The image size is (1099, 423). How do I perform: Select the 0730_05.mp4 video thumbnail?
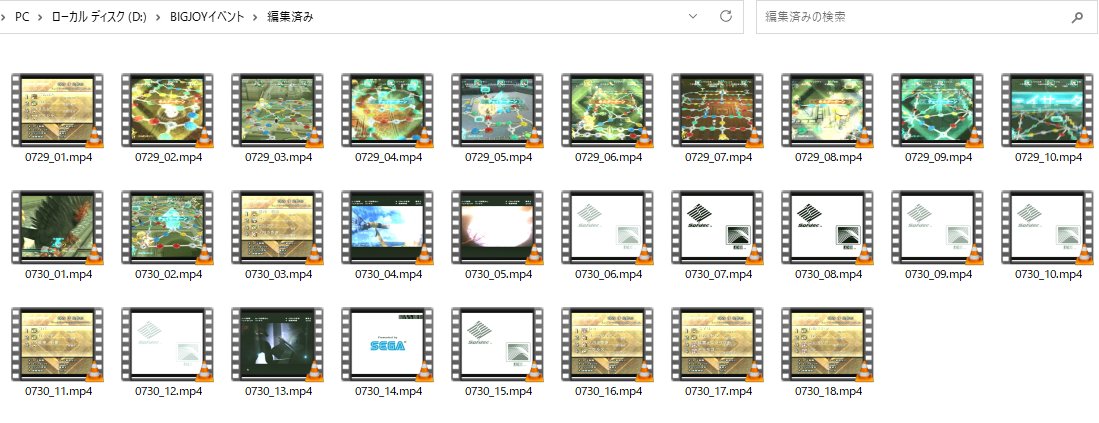(498, 228)
